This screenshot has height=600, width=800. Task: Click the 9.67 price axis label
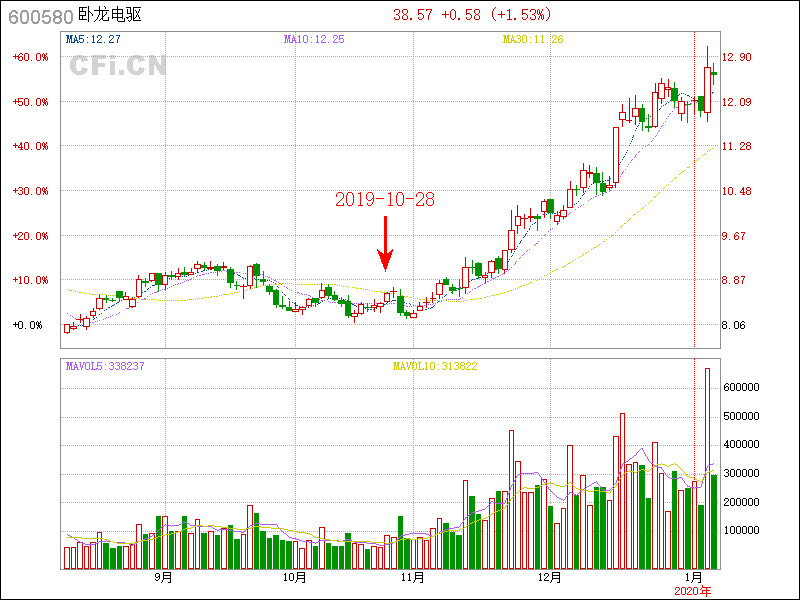[734, 236]
